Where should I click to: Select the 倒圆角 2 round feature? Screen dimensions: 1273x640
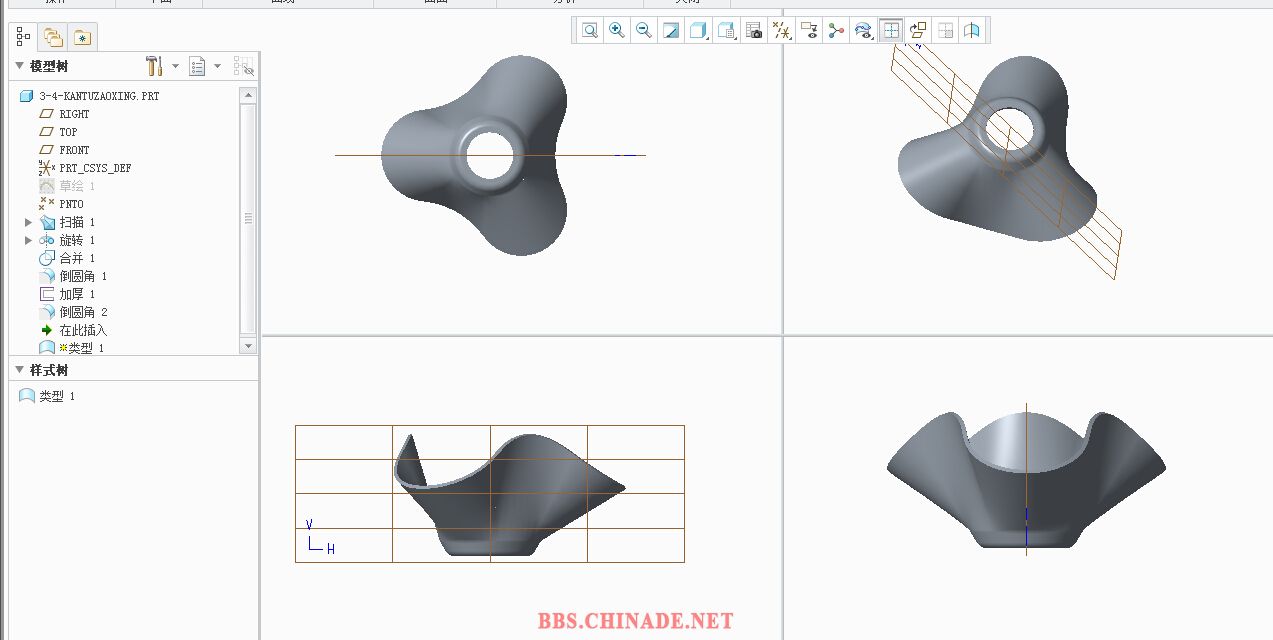[83, 312]
